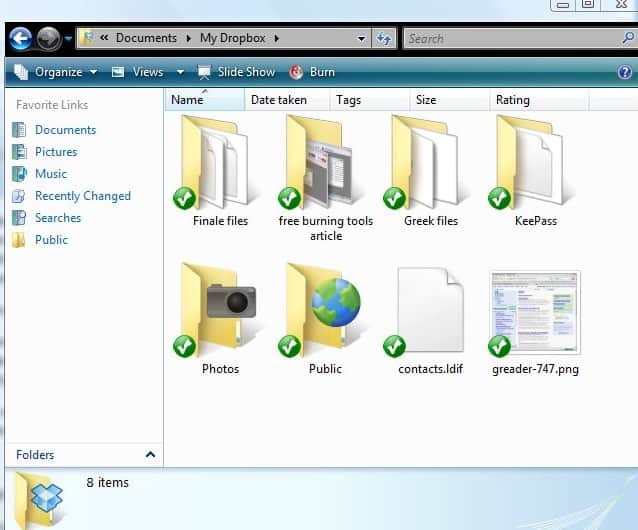Image resolution: width=638 pixels, height=530 pixels.
Task: Select the contacts.ldif file
Action: 429,311
